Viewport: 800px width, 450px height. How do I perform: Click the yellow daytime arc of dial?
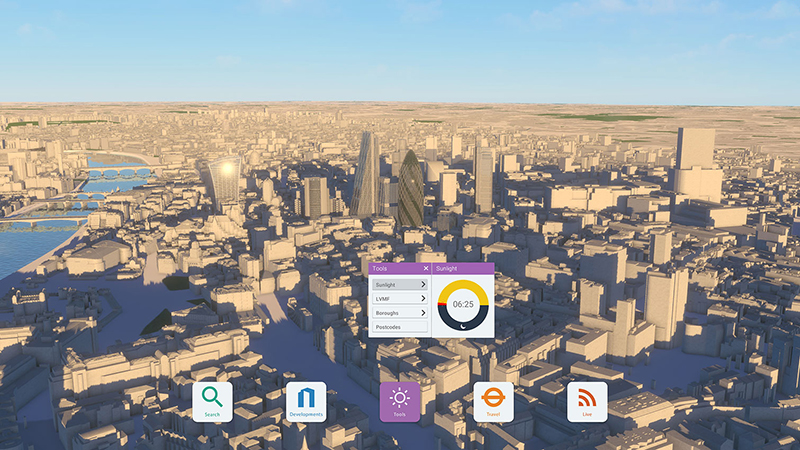pos(463,283)
